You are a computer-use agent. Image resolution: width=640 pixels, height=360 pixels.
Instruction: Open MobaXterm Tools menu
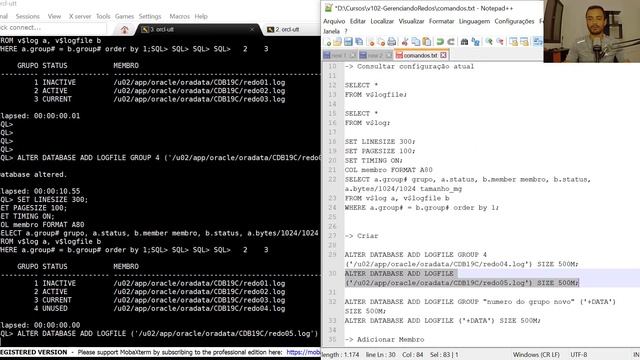pyautogui.click(x=103, y=16)
